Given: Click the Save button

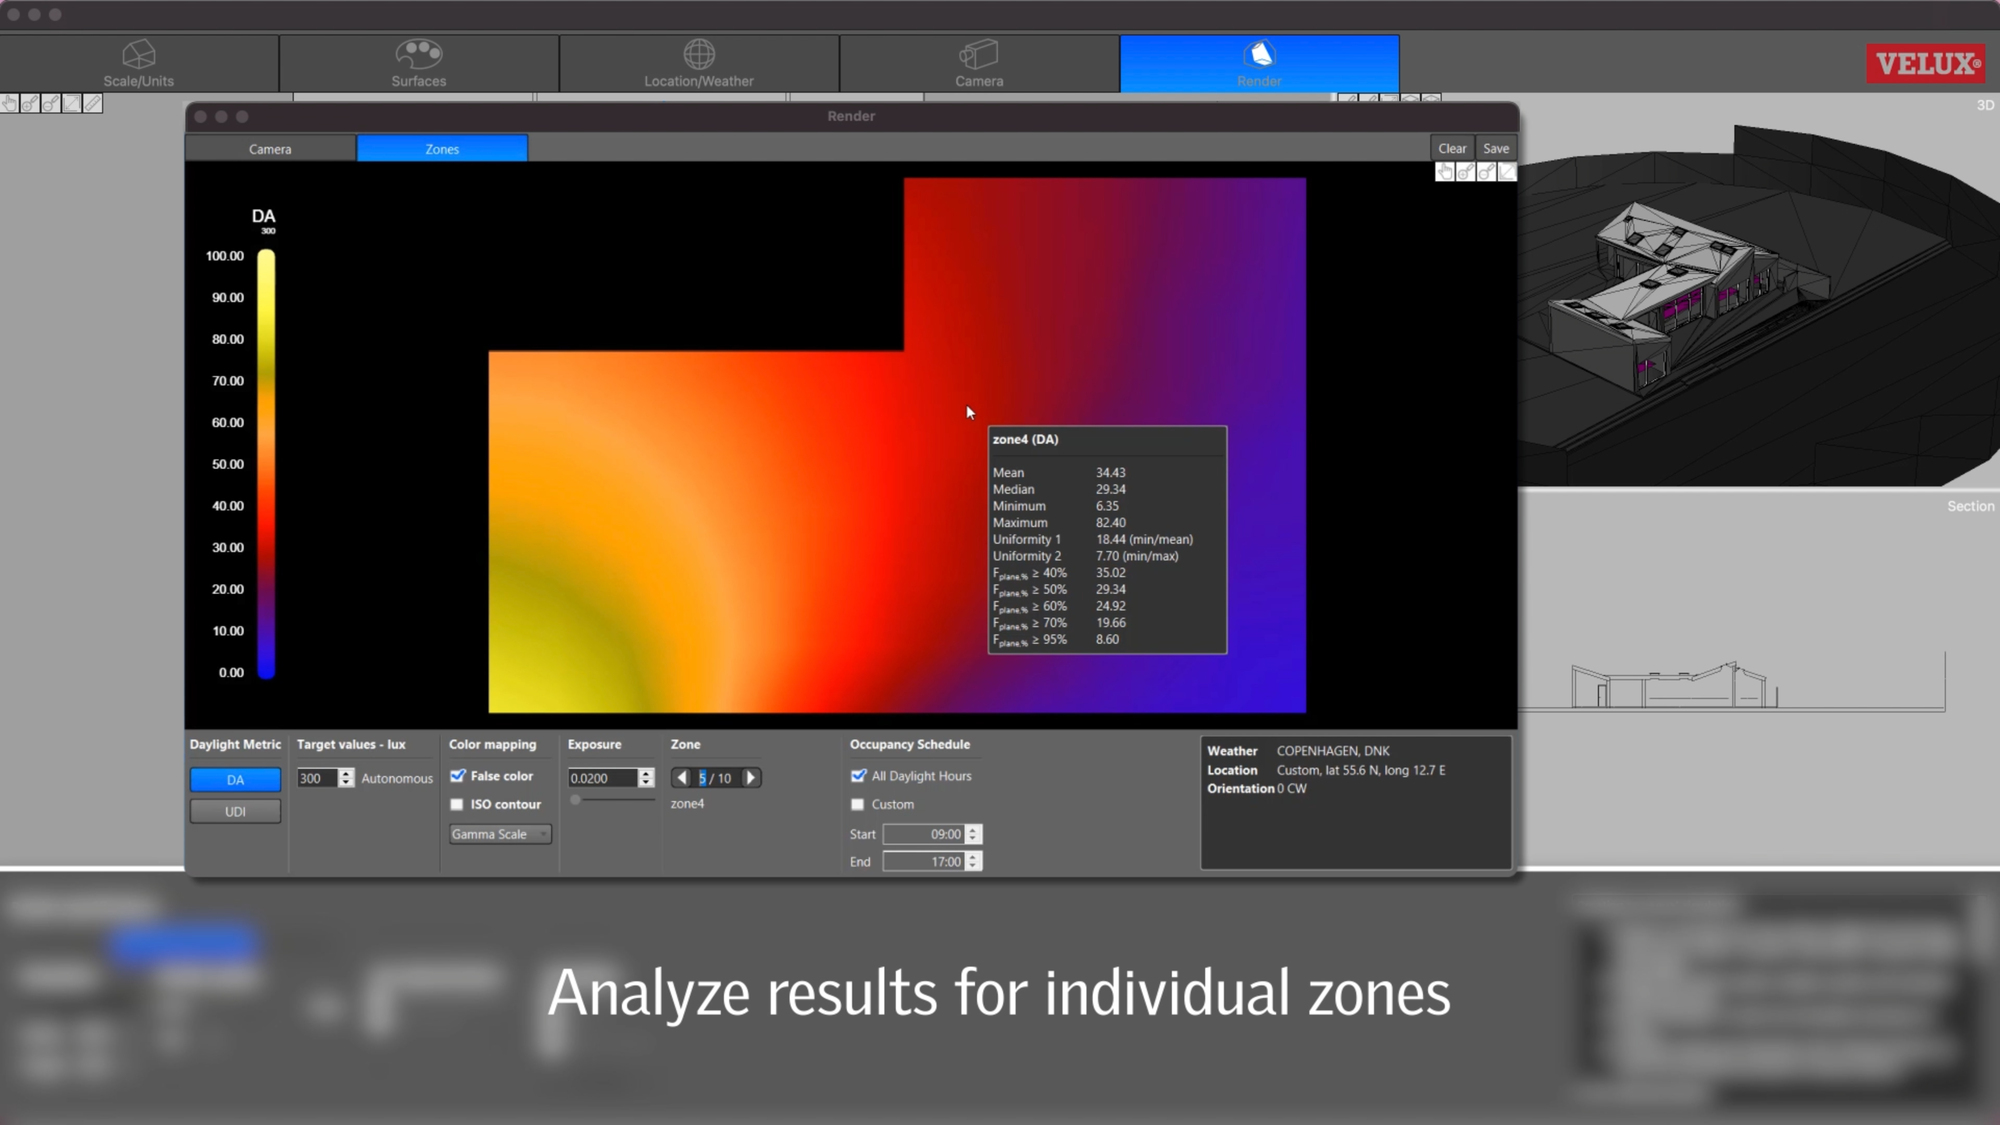Looking at the screenshot, I should [x=1495, y=148].
